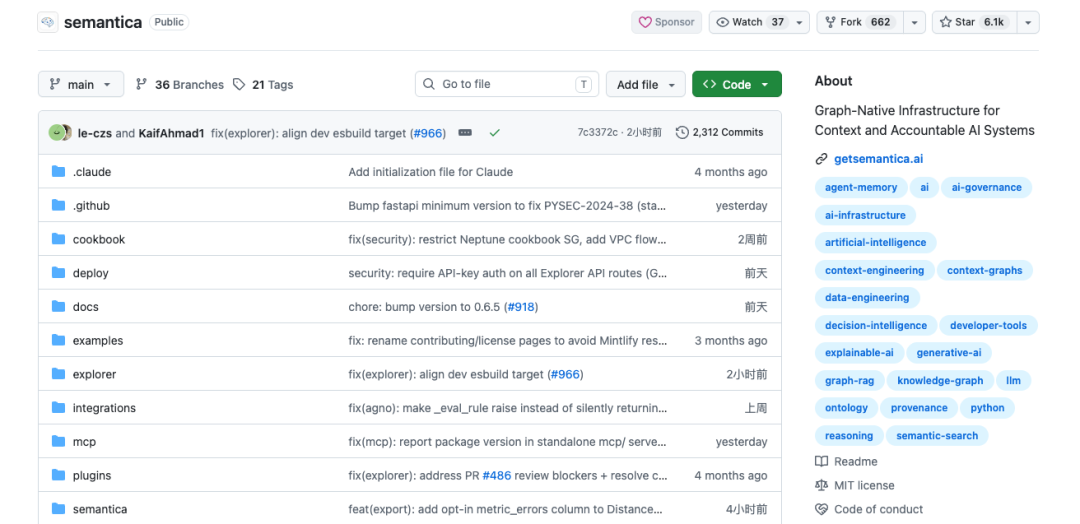The image size is (1080, 524).
Task: Click the semantica repository logo icon
Action: (x=48, y=22)
